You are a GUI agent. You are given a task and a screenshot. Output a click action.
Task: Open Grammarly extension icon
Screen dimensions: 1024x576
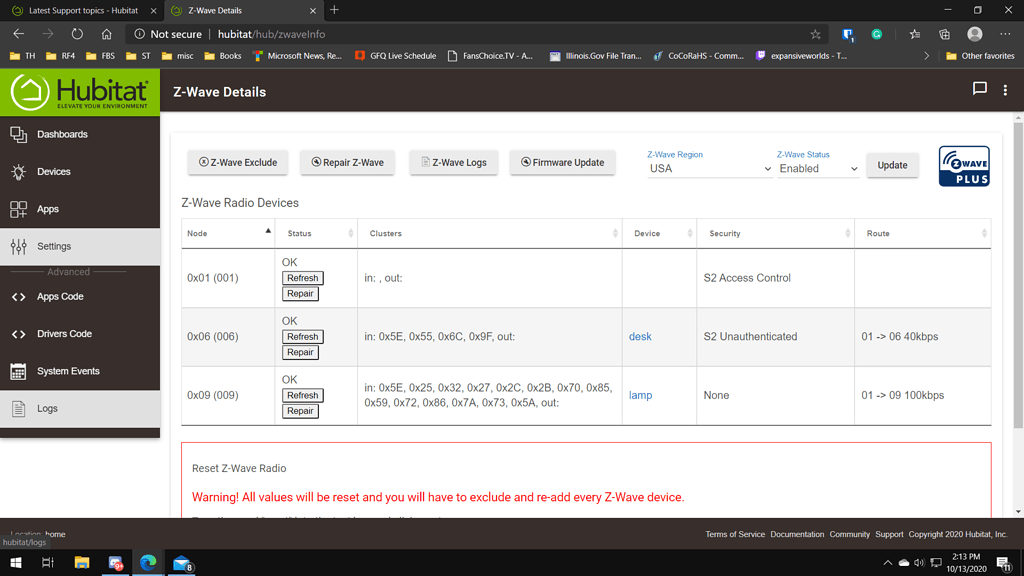tap(877, 35)
